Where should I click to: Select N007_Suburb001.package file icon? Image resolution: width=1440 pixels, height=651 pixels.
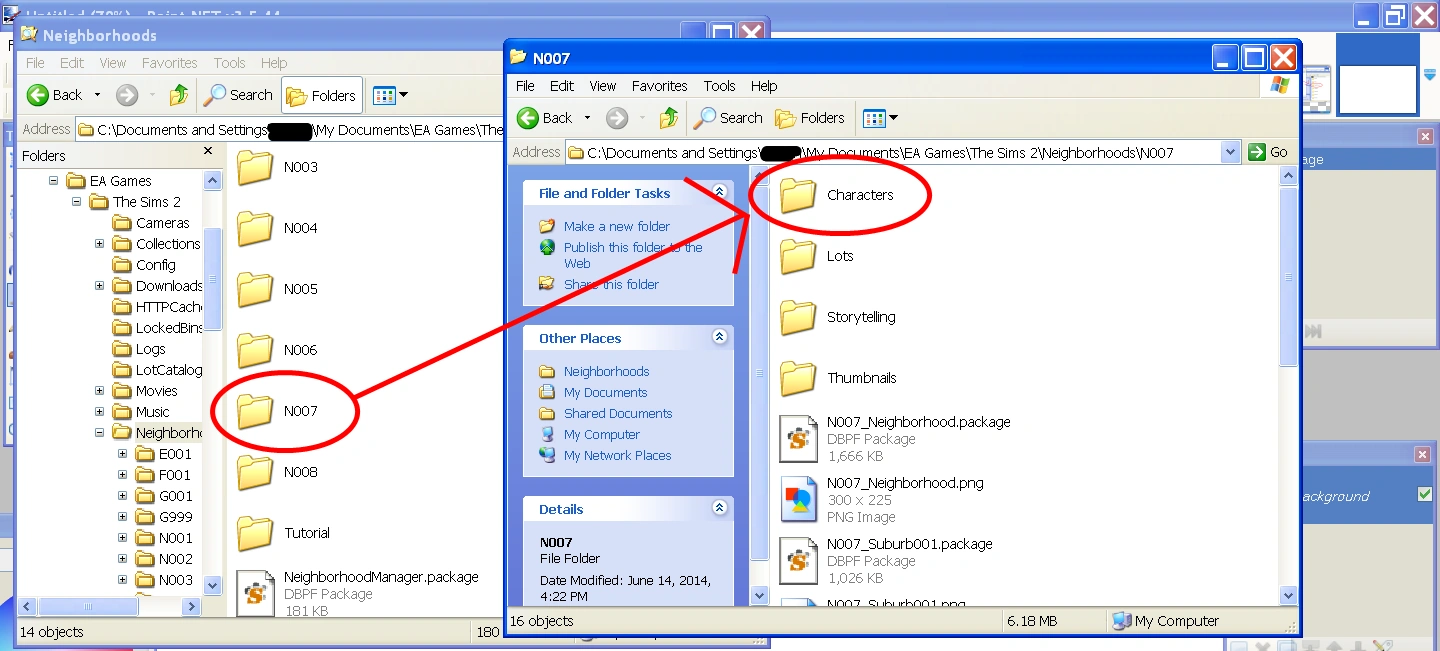coord(798,561)
